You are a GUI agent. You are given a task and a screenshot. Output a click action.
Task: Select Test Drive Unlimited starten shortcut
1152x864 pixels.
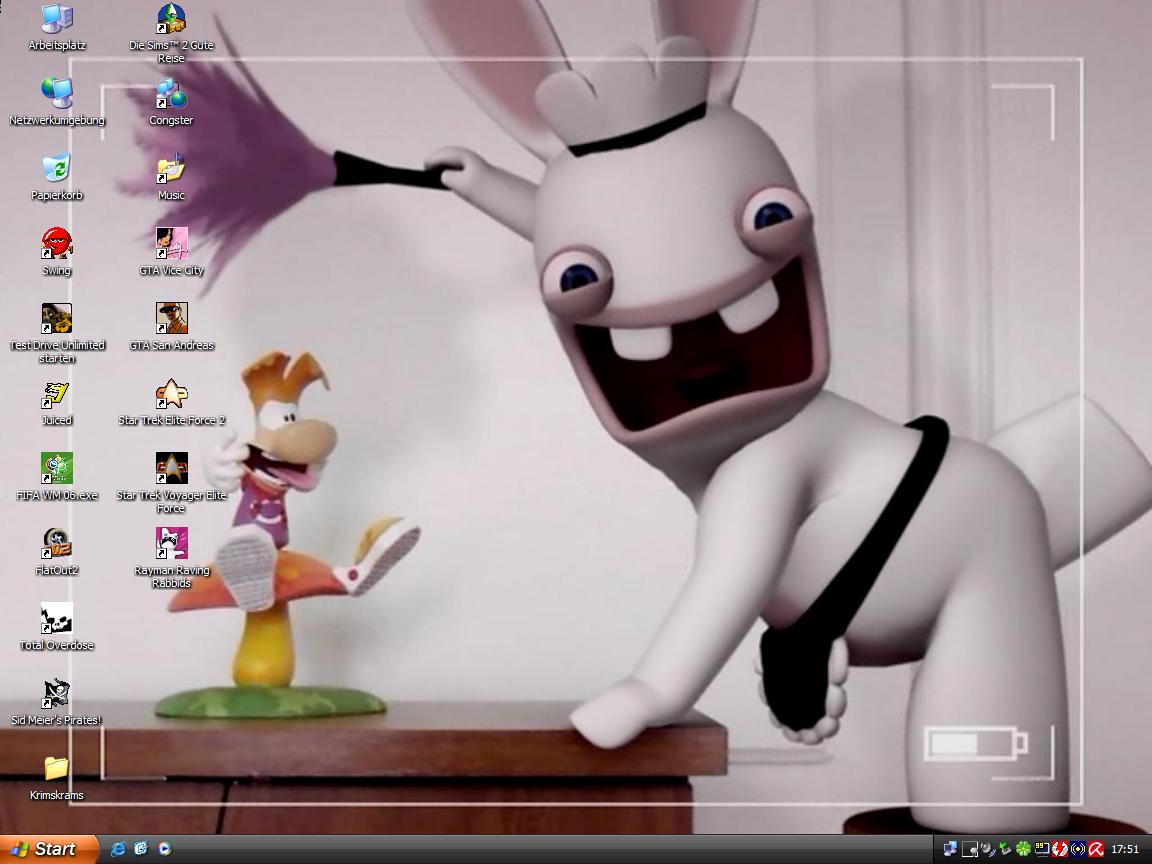(56, 319)
